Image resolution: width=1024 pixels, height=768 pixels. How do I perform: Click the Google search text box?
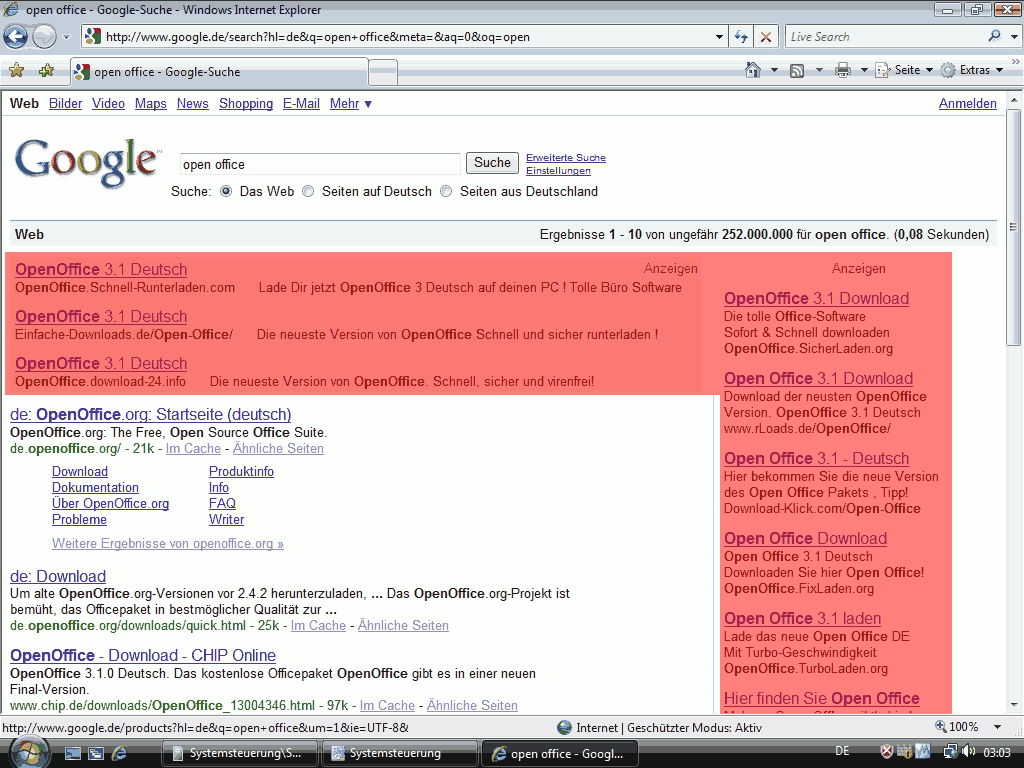[320, 164]
